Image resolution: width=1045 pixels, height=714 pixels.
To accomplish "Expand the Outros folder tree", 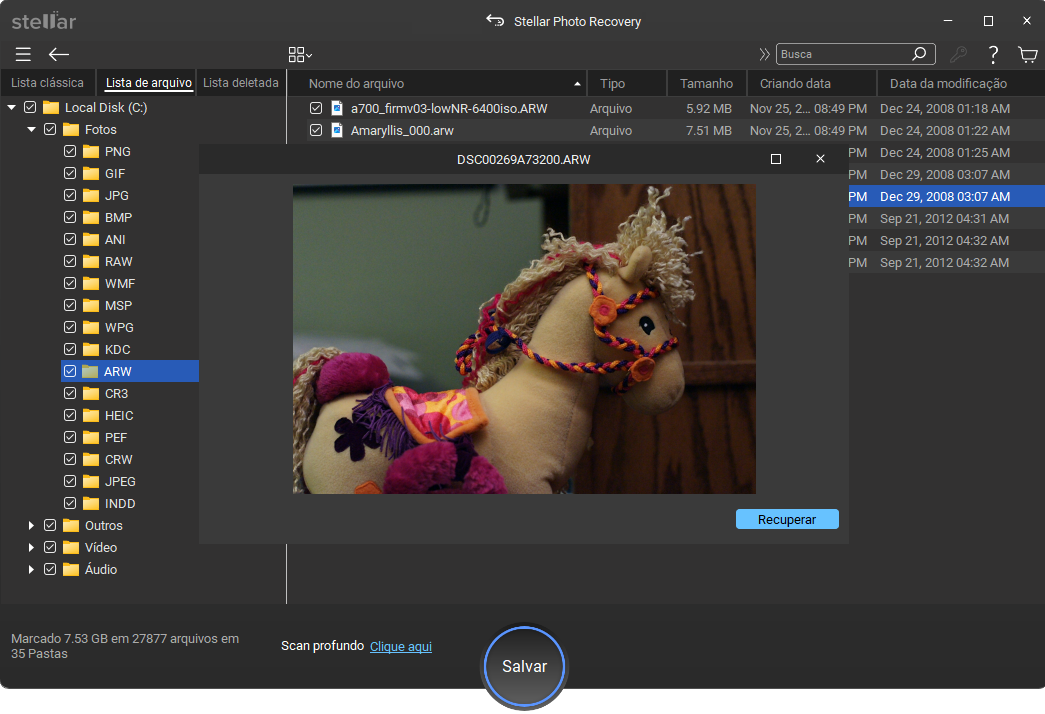I will click(32, 526).
